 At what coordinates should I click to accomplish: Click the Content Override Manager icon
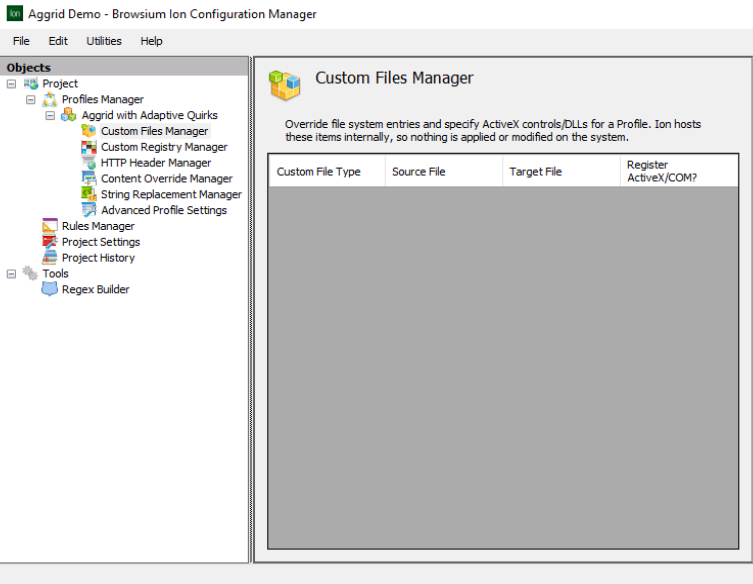[x=88, y=179]
